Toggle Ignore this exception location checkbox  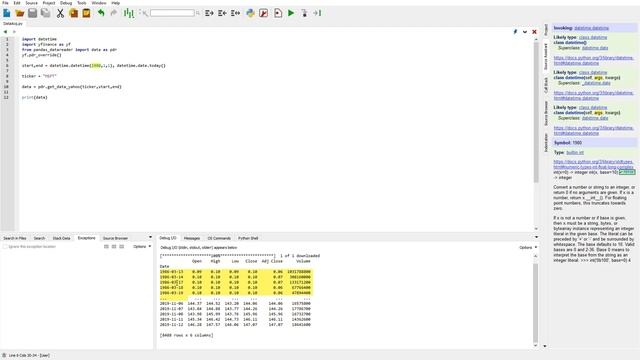click(x=5, y=247)
